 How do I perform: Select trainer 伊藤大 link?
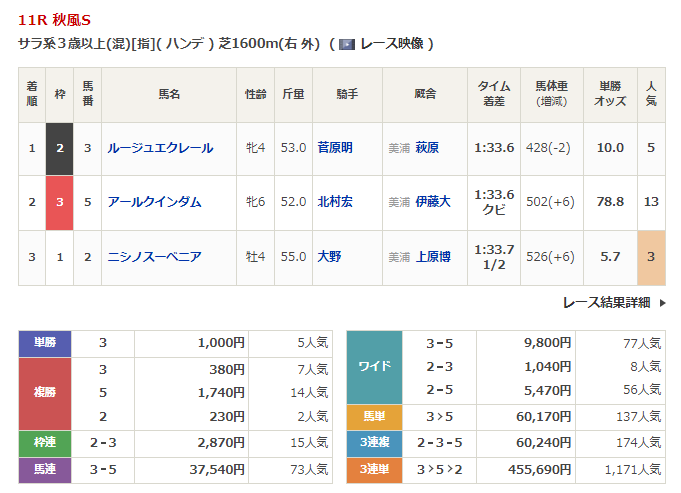point(433,202)
